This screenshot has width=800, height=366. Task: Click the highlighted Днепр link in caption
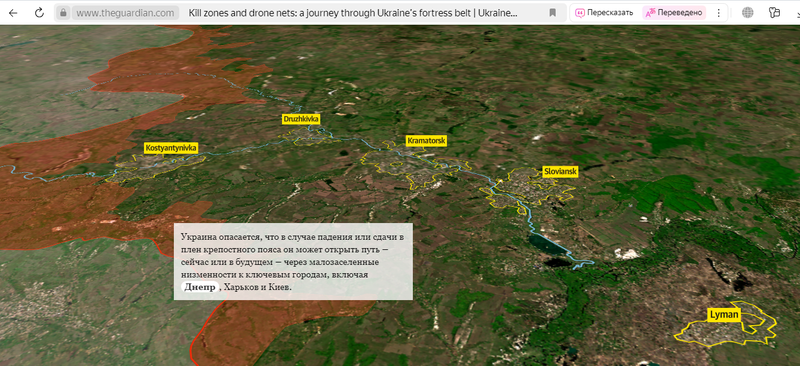[x=199, y=287]
